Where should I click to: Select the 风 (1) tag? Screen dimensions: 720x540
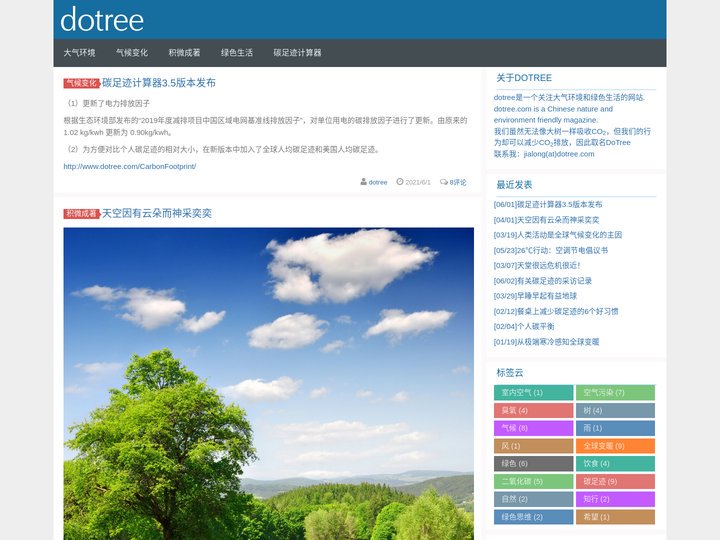534,446
